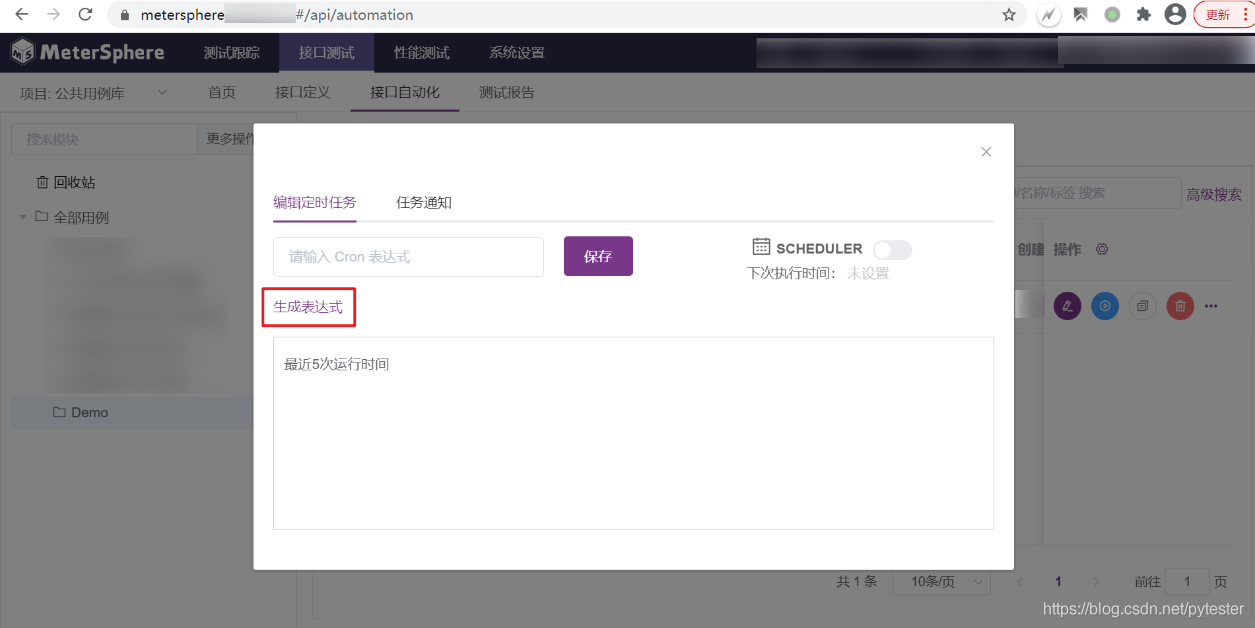
Task: Click the Cron expression input field
Action: click(x=408, y=257)
